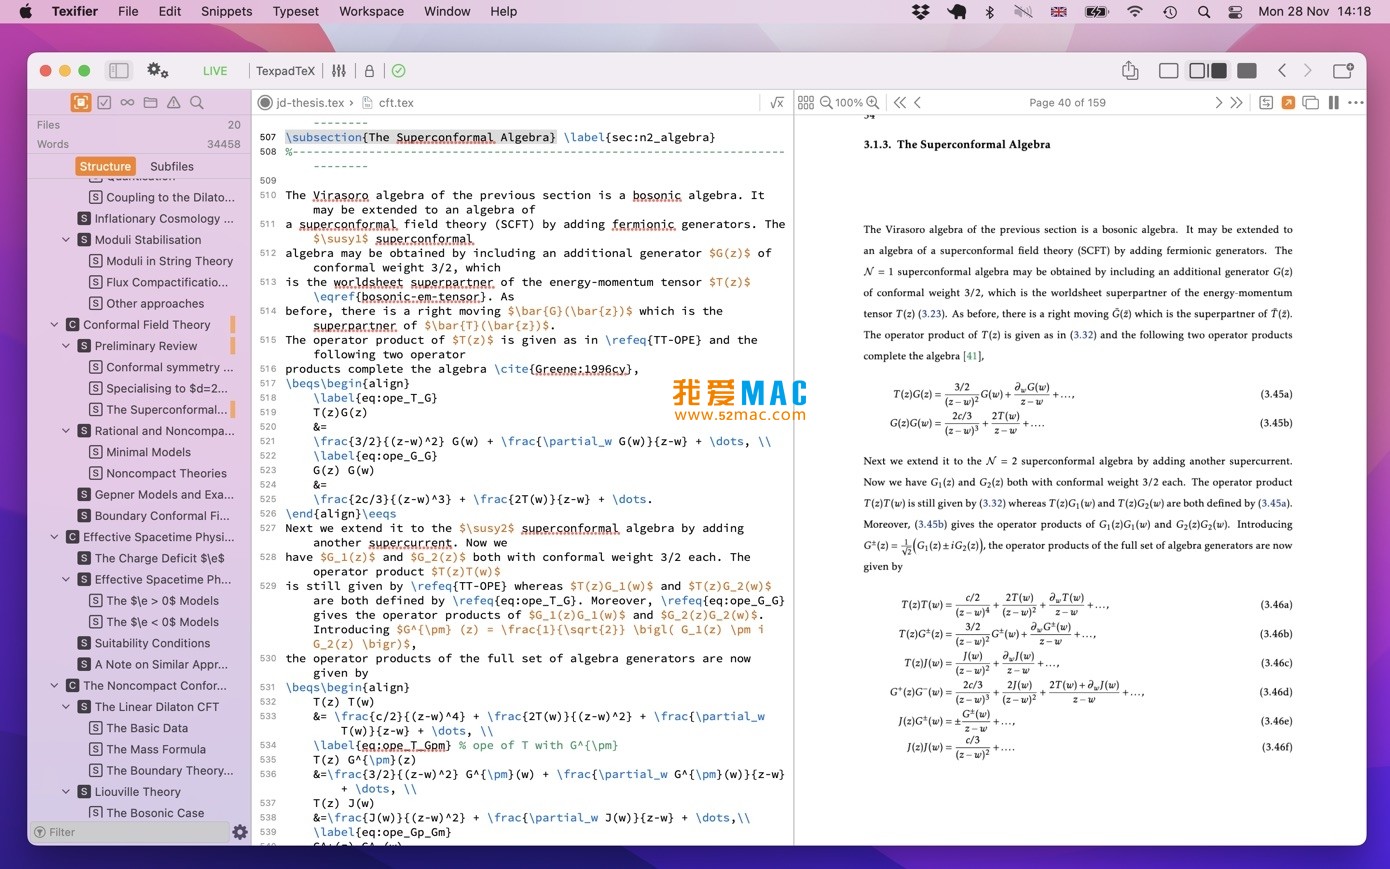Click the 100% zoom level control
This screenshot has width=1390, height=869.
tap(849, 102)
